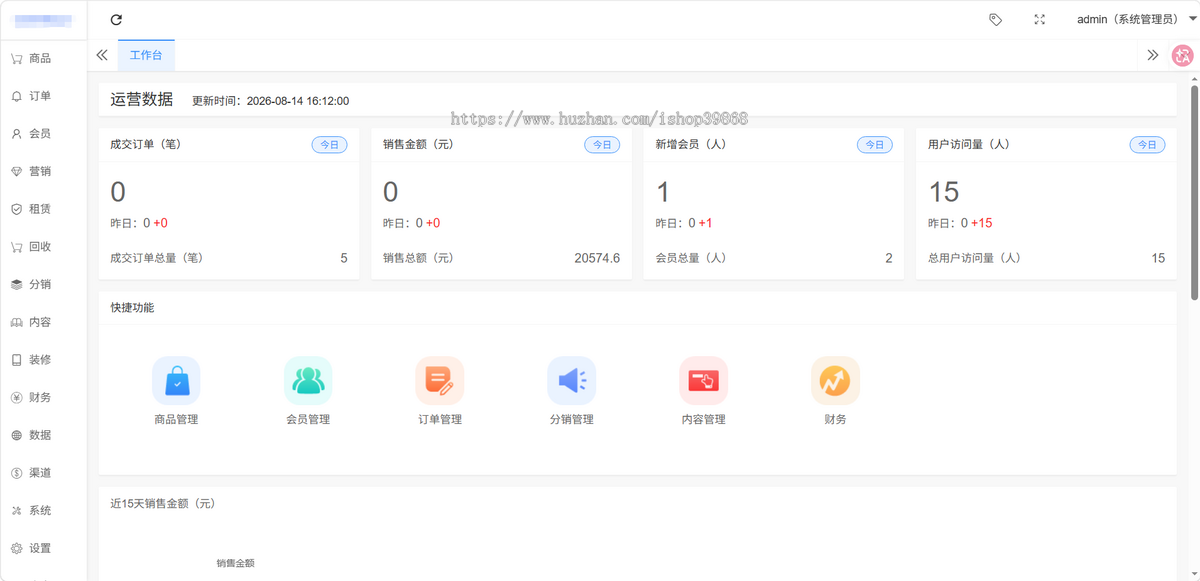Viewport: 1200px width, 581px height.
Task: Click the 今日 badge on 用户访问量 card
Action: (x=1147, y=144)
